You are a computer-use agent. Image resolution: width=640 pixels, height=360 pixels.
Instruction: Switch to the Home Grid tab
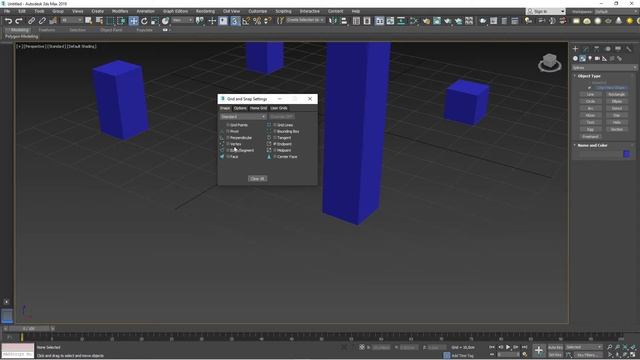(x=258, y=108)
